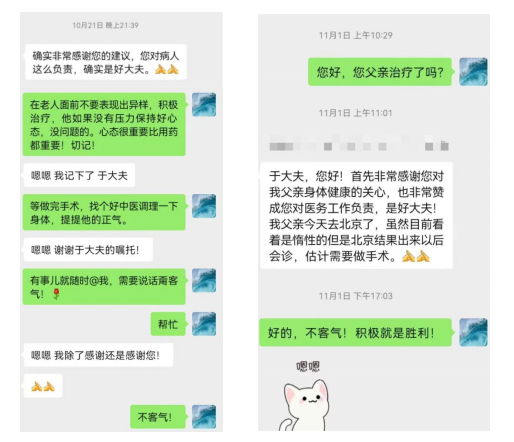Tap the standalone folded-hands emoji bubble

click(x=43, y=386)
